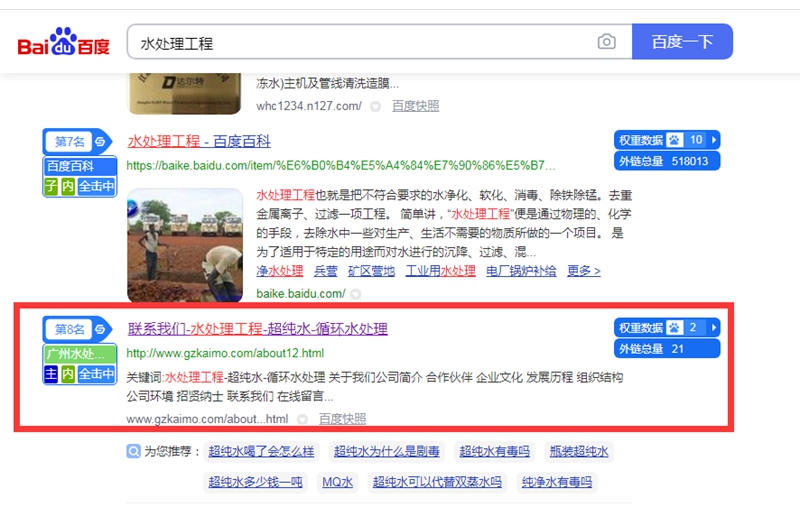The image size is (800, 507).
Task: Toggle the 全击中 tag of 8th result
Action: point(97,374)
